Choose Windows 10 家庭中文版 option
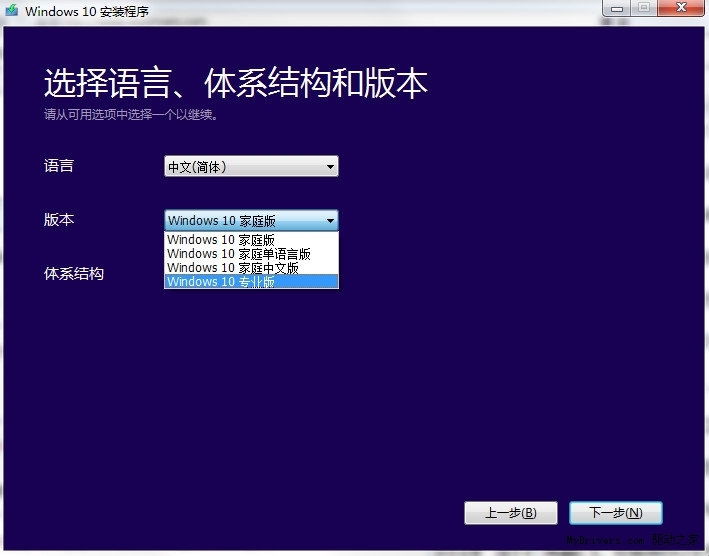Image resolution: width=709 pixels, height=556 pixels. click(251, 268)
